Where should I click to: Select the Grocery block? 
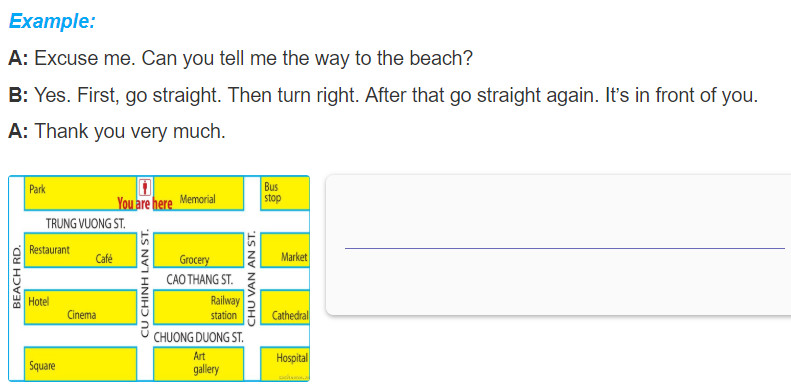tap(198, 250)
